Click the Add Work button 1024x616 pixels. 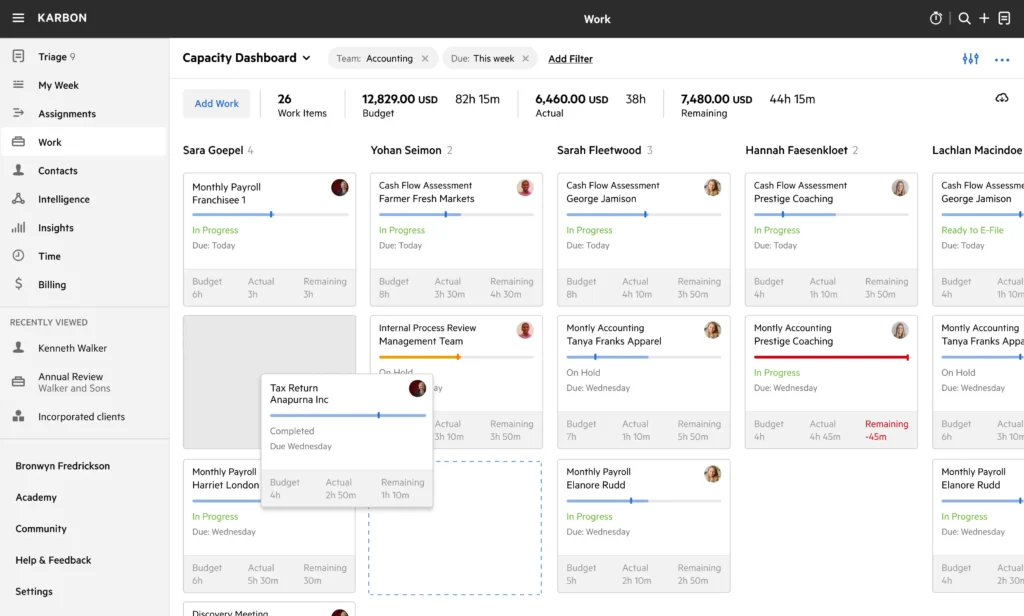pos(216,103)
